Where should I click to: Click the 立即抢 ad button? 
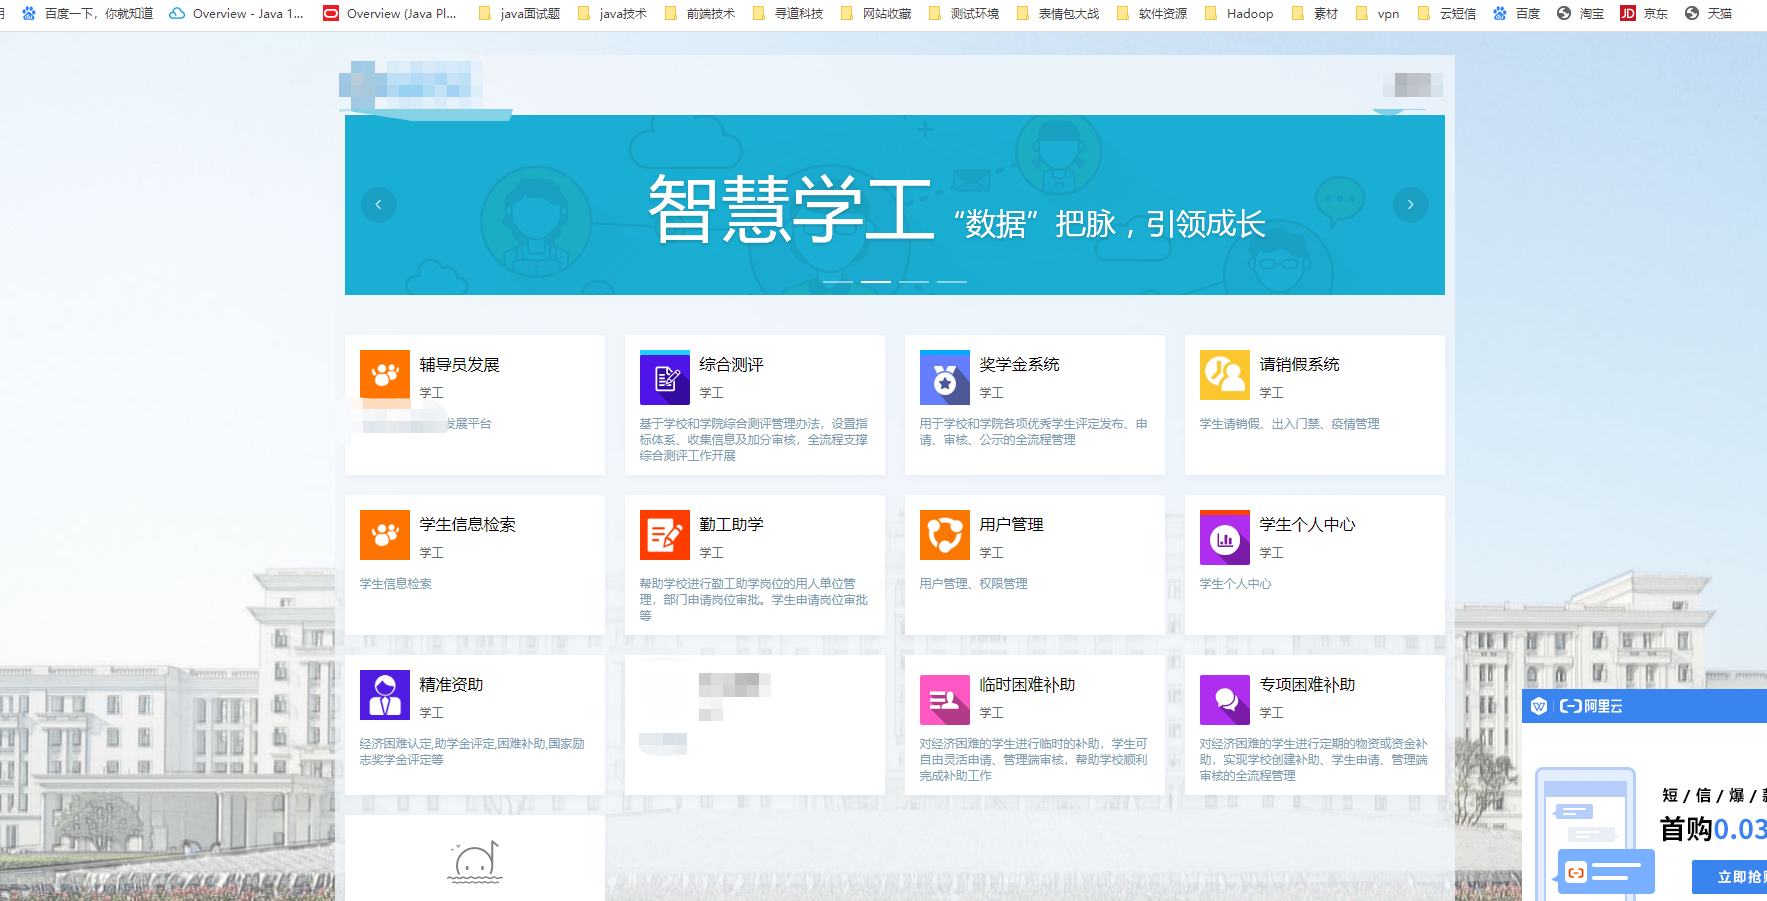tap(1730, 877)
